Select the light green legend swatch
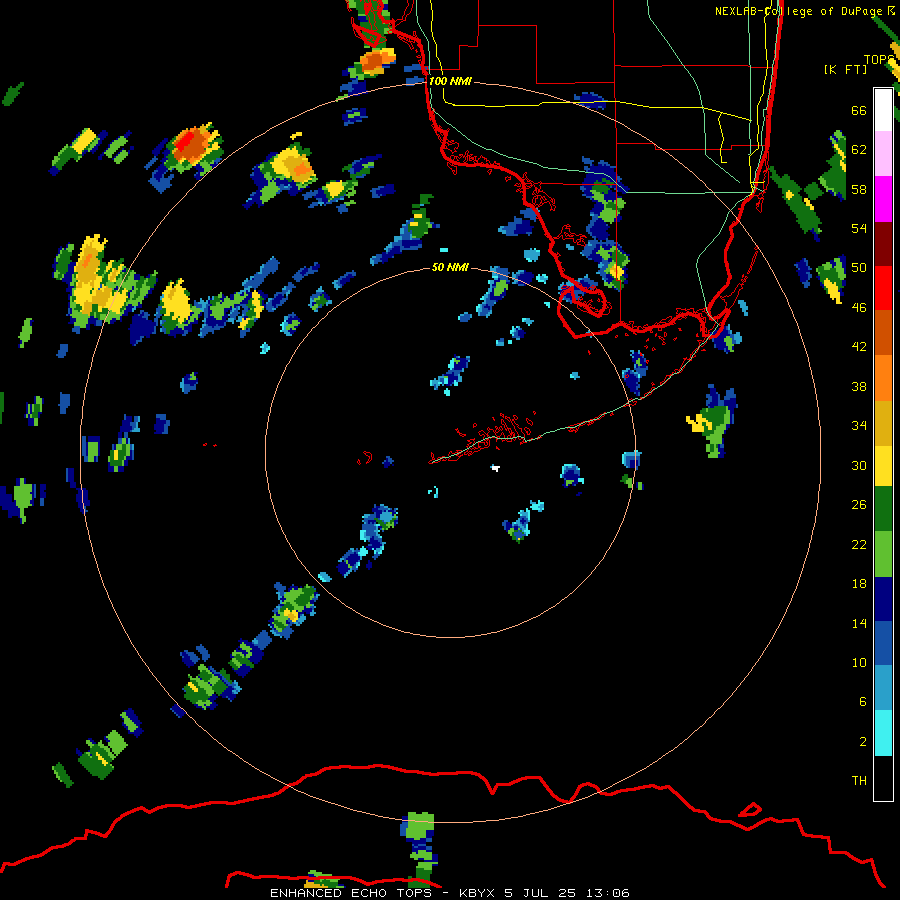 click(x=883, y=554)
